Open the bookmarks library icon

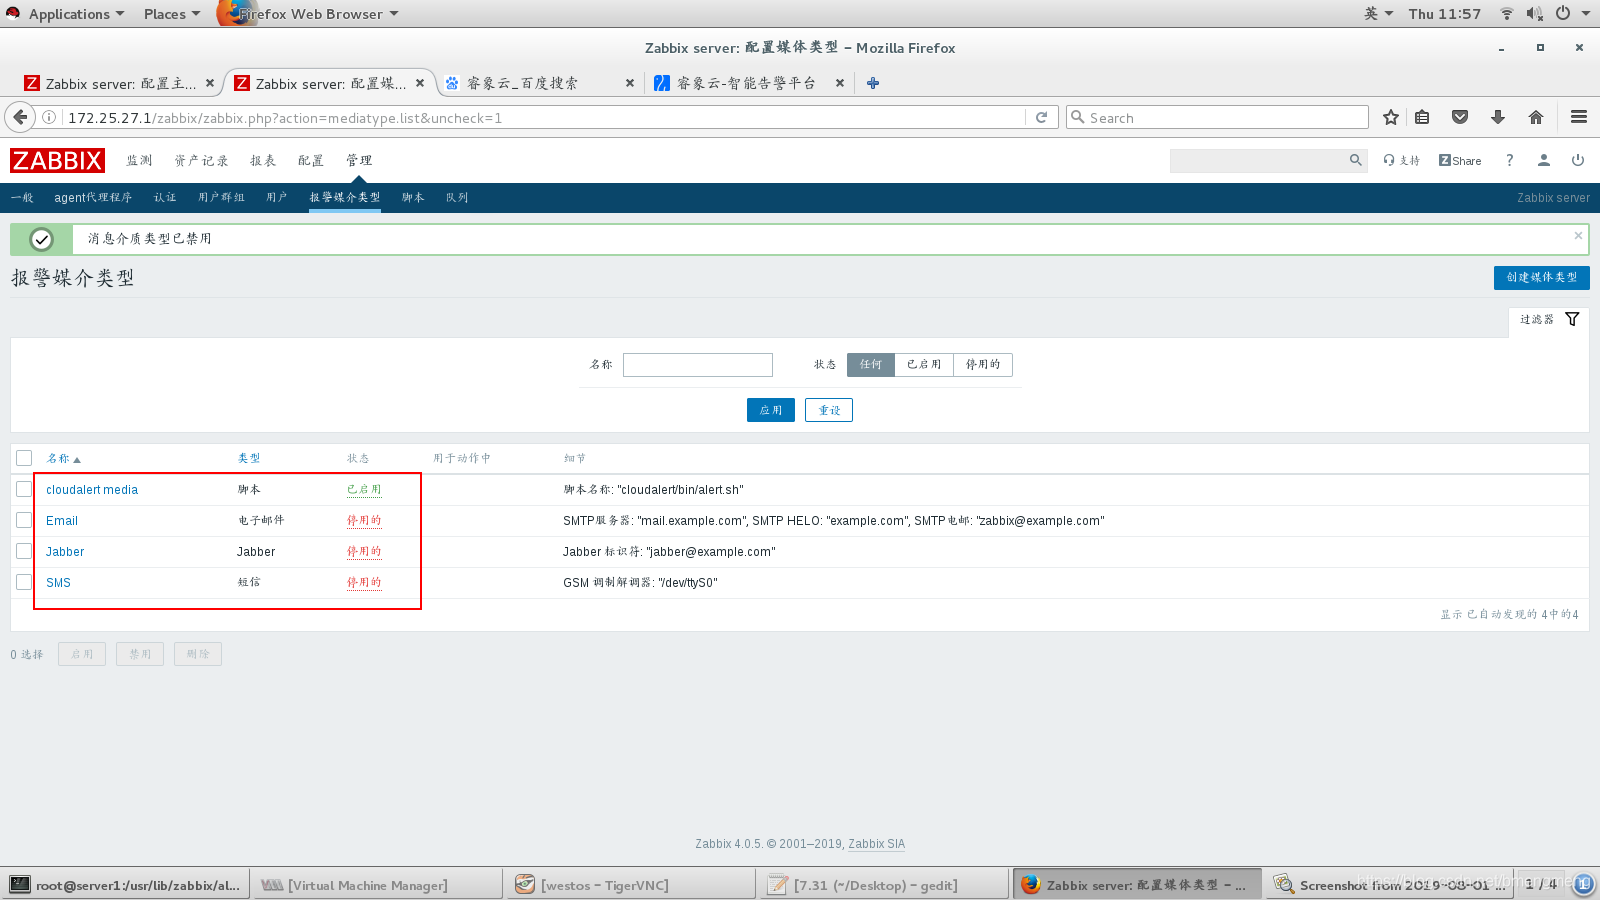point(1422,117)
